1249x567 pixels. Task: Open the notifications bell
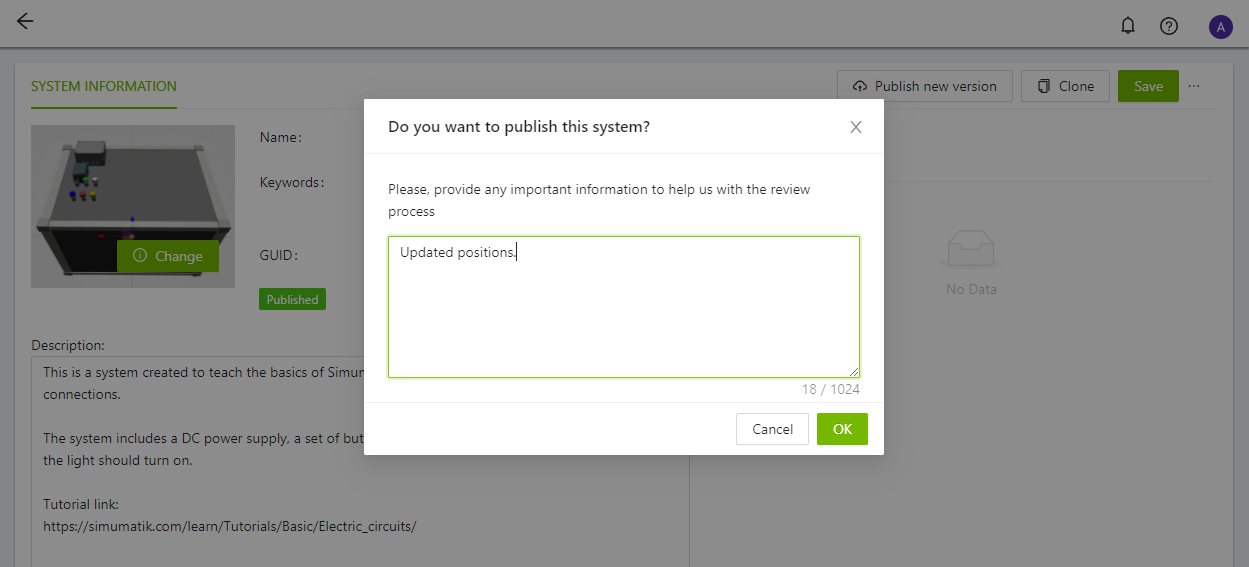(x=1128, y=26)
